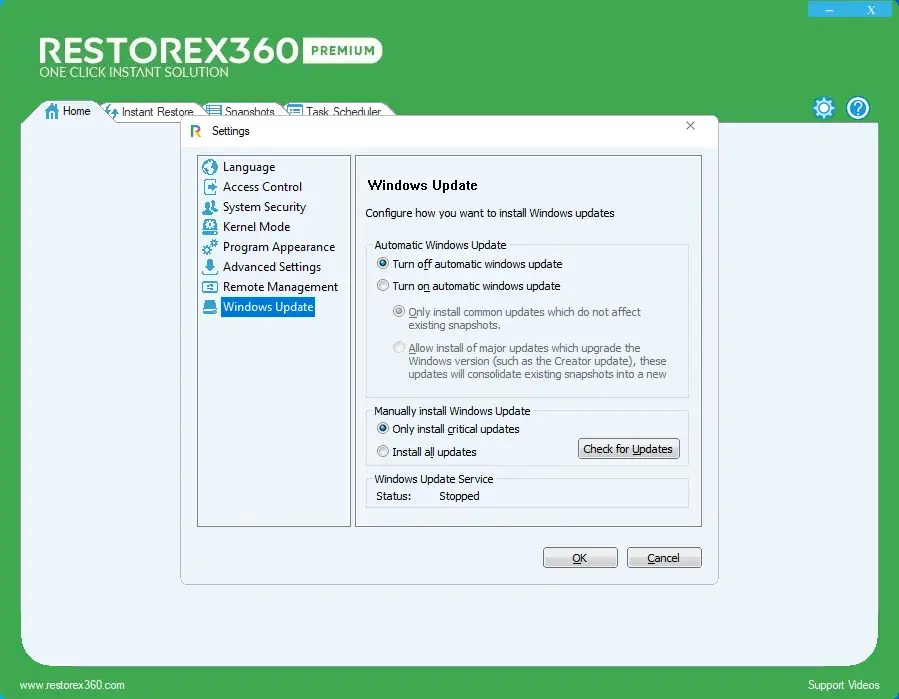
Task: Open the Support Videos link
Action: point(843,685)
